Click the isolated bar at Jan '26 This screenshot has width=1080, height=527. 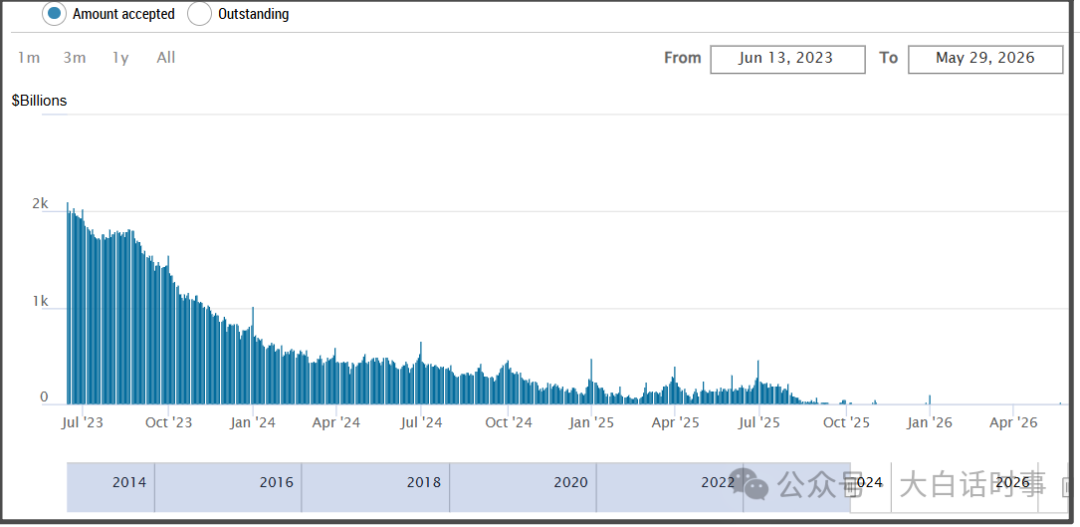(930, 400)
